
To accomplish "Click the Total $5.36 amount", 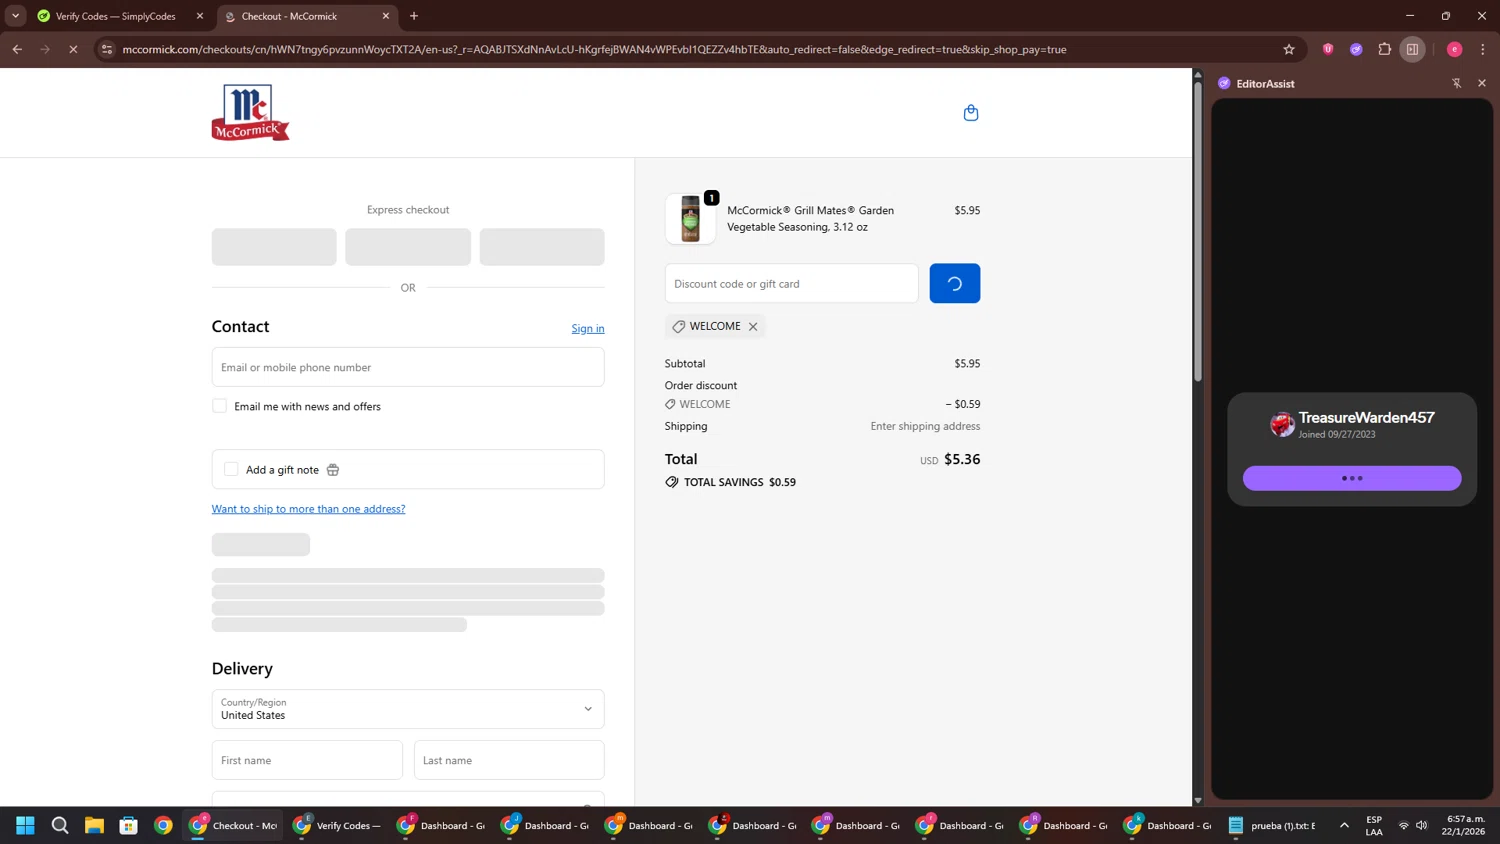I will click(x=962, y=460).
